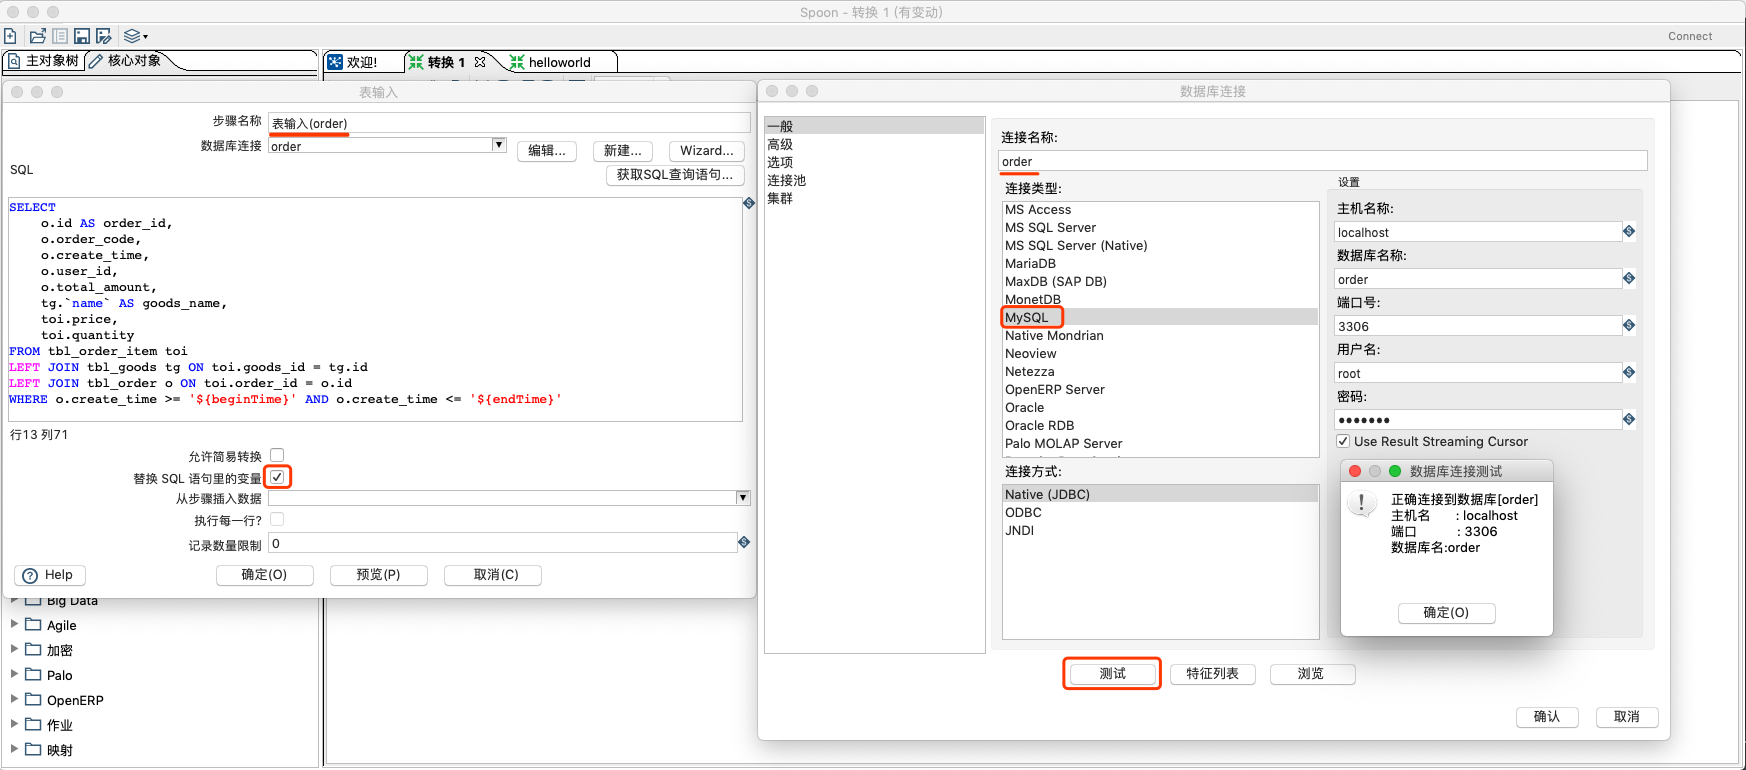The height and width of the screenshot is (770, 1746).
Task: Click the Agile folder icon in tree
Action: pyautogui.click(x=33, y=625)
